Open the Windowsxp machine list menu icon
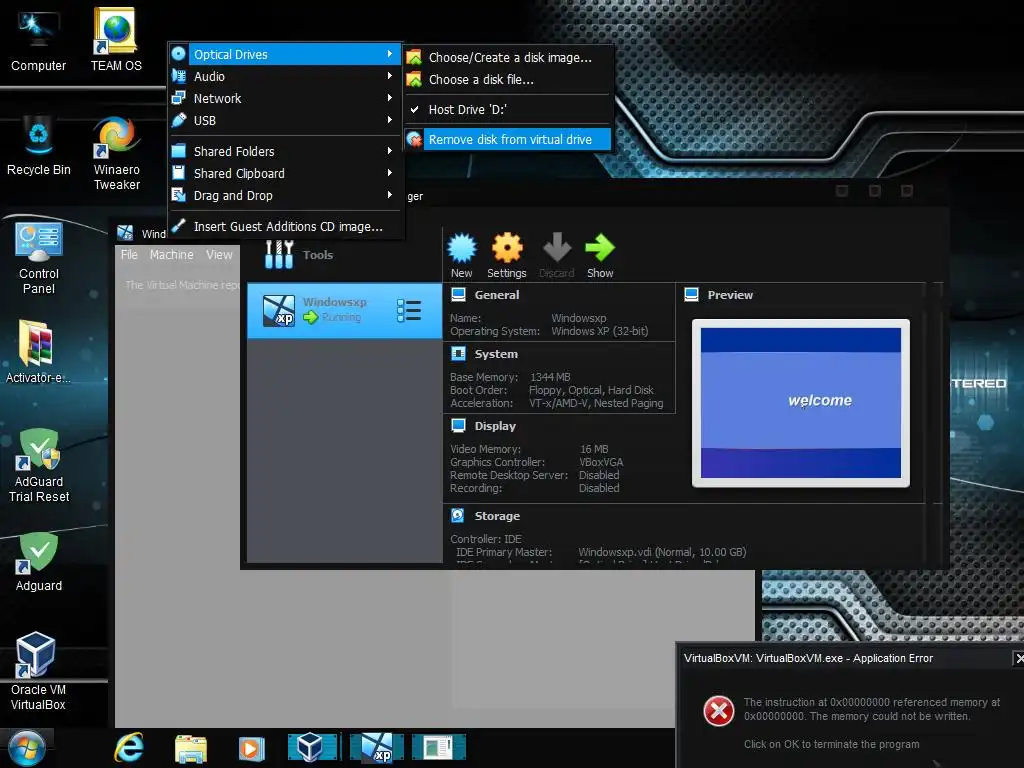Image resolution: width=1024 pixels, height=768 pixels. pos(409,311)
